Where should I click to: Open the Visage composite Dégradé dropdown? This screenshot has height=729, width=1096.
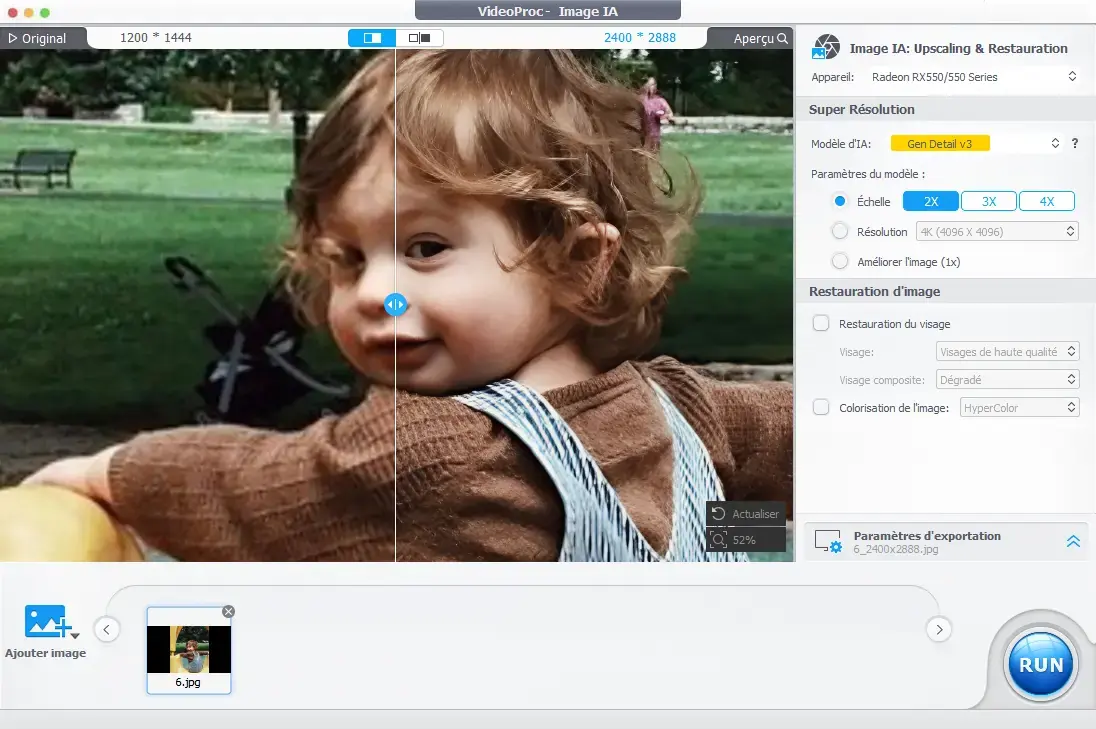[x=1008, y=379]
